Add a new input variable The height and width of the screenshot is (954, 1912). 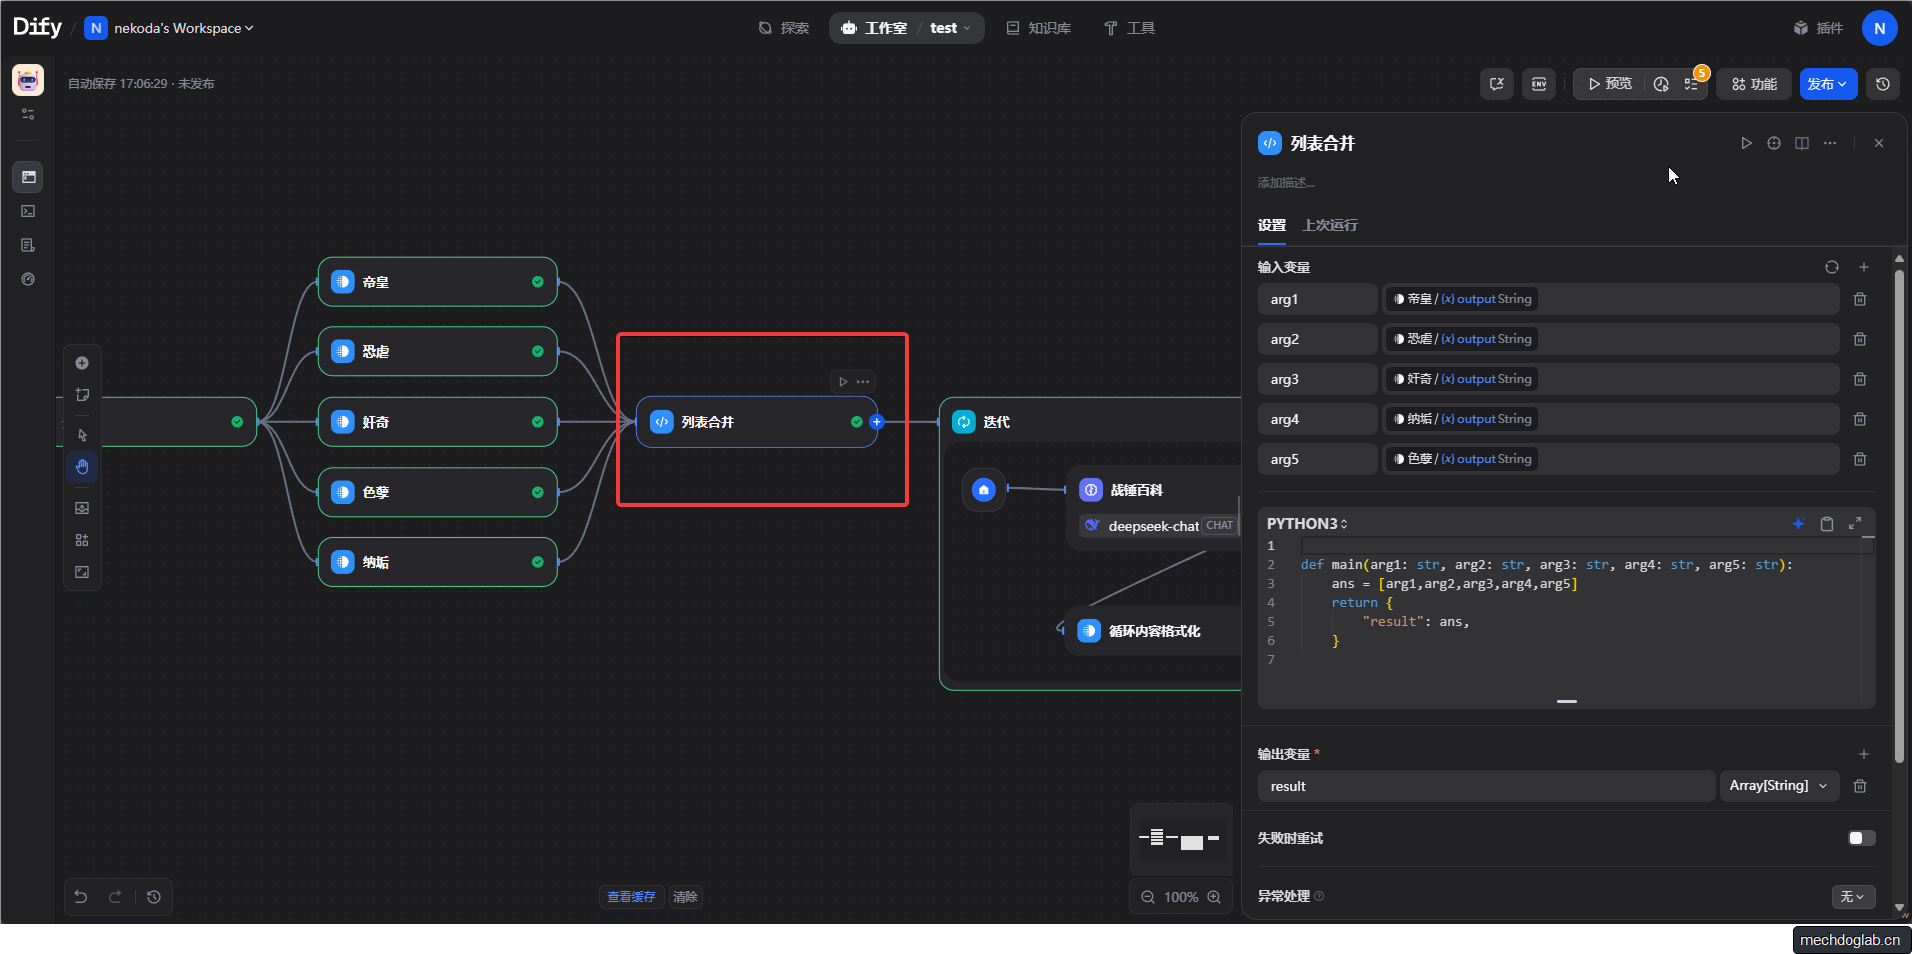(x=1864, y=267)
